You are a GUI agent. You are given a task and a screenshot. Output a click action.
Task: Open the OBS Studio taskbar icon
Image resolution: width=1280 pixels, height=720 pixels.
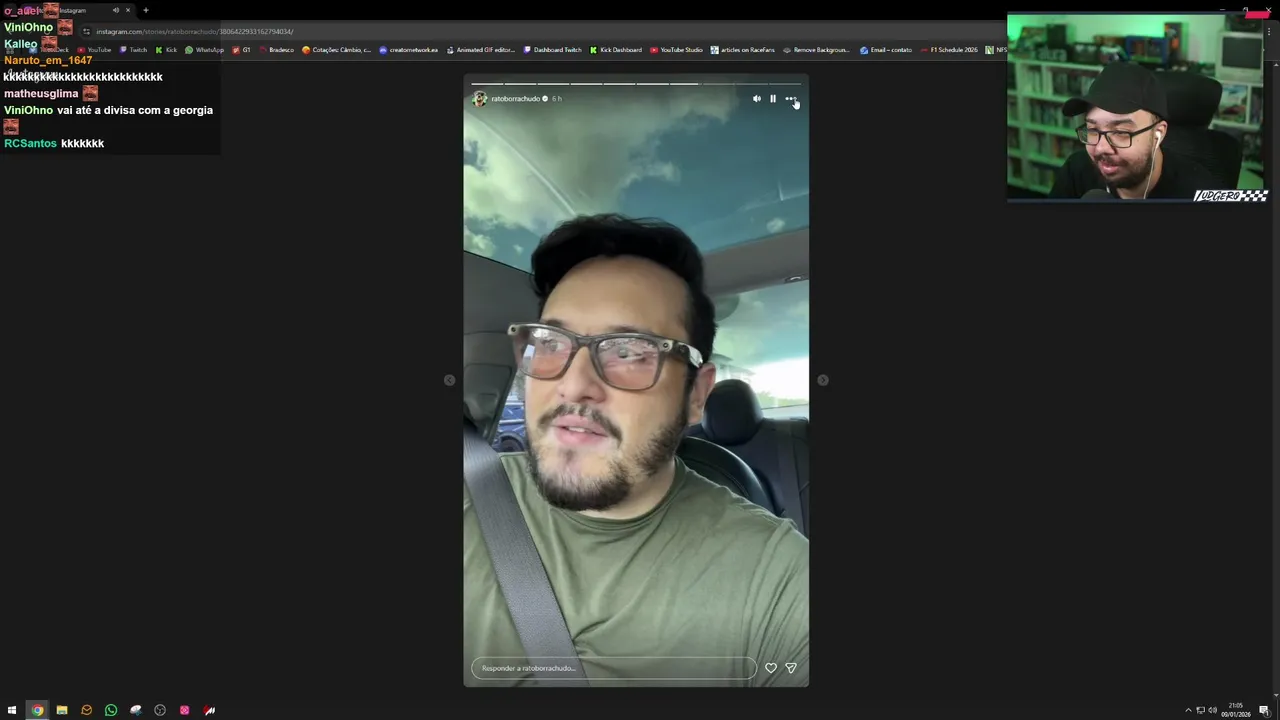click(160, 710)
